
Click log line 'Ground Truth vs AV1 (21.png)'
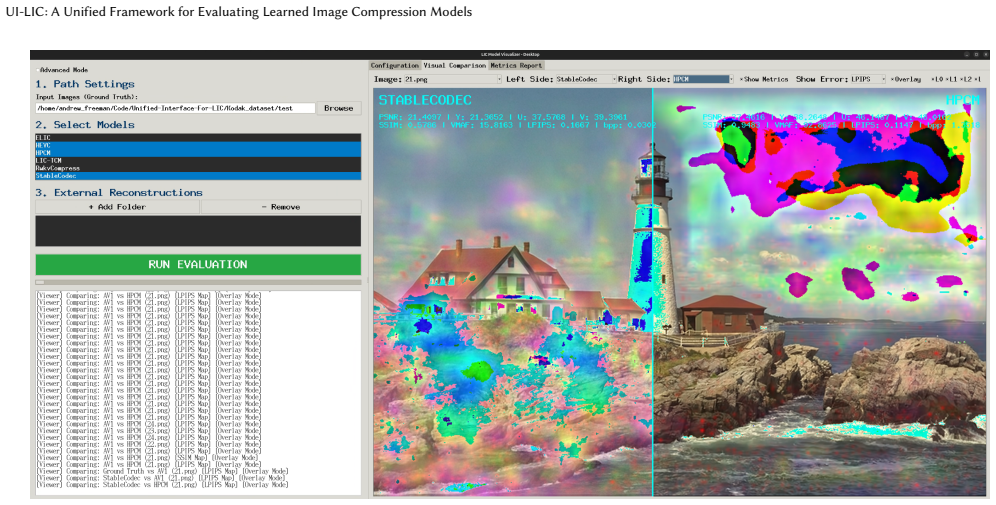click(x=163, y=471)
